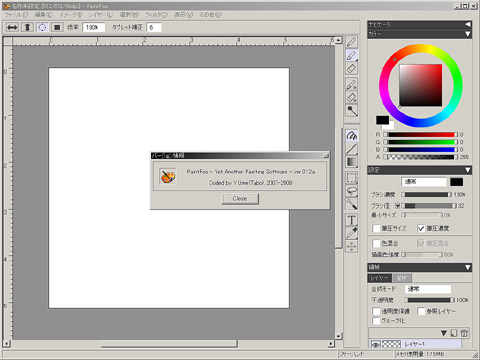Click the solid square brush shape icon
The width and height of the screenshot is (480, 360).
pyautogui.click(x=57, y=27)
